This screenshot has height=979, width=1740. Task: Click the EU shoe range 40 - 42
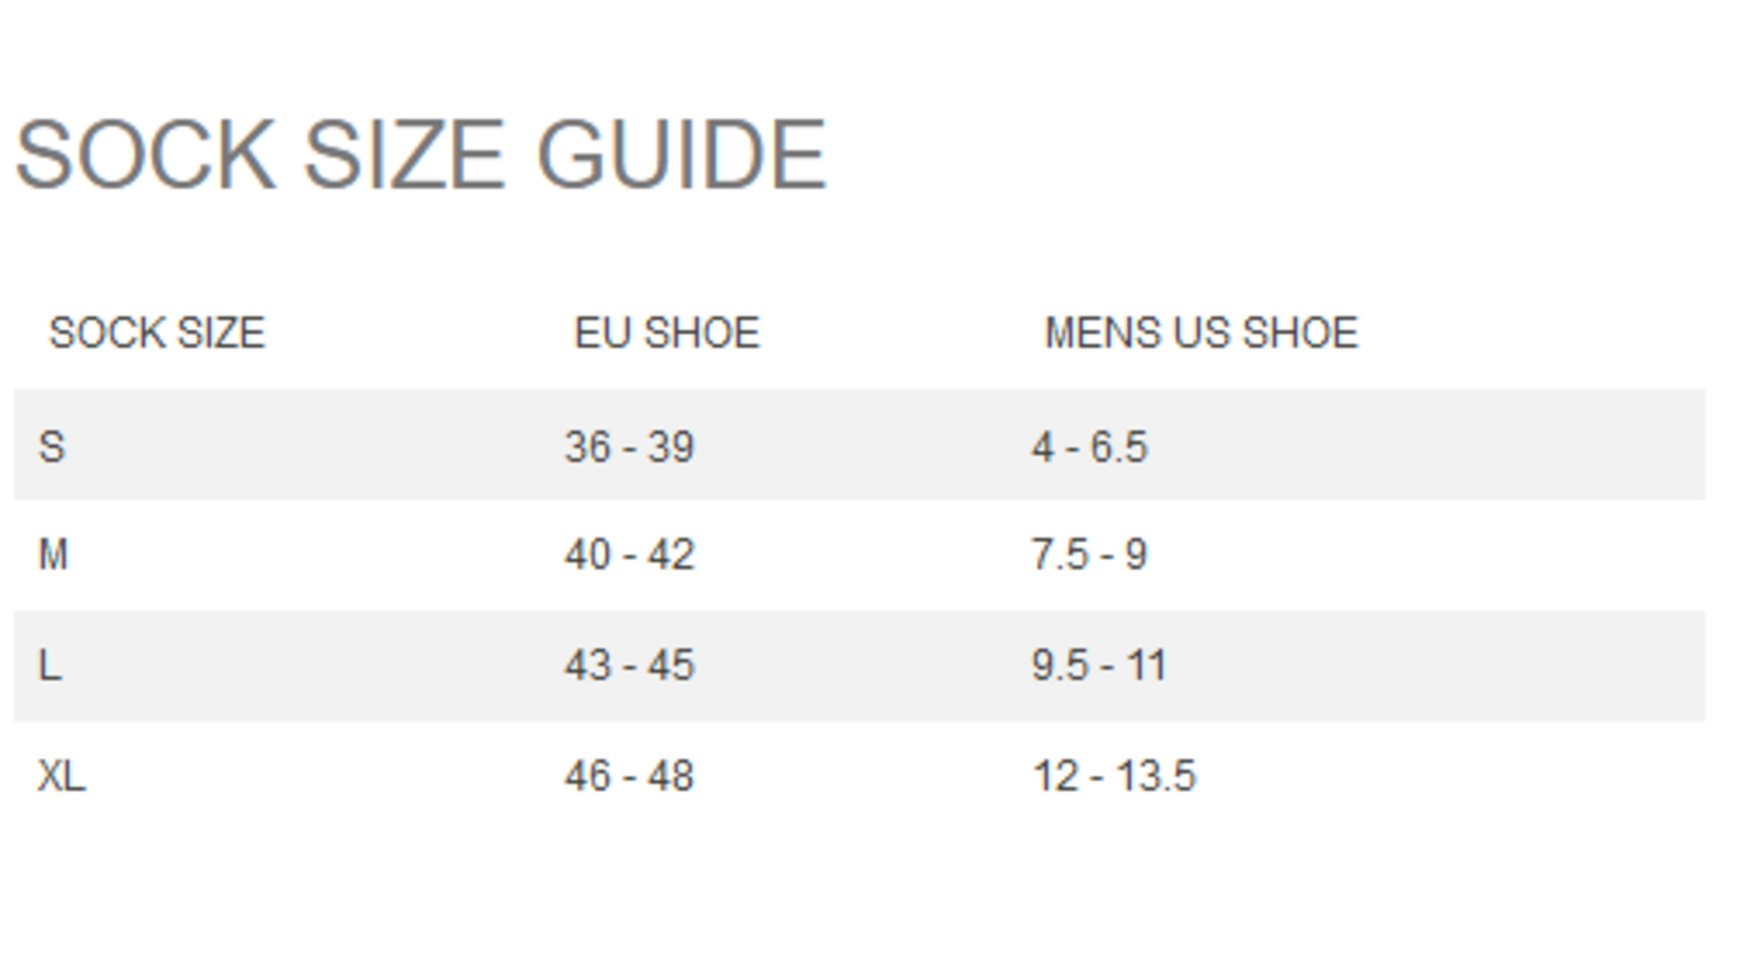629,555
